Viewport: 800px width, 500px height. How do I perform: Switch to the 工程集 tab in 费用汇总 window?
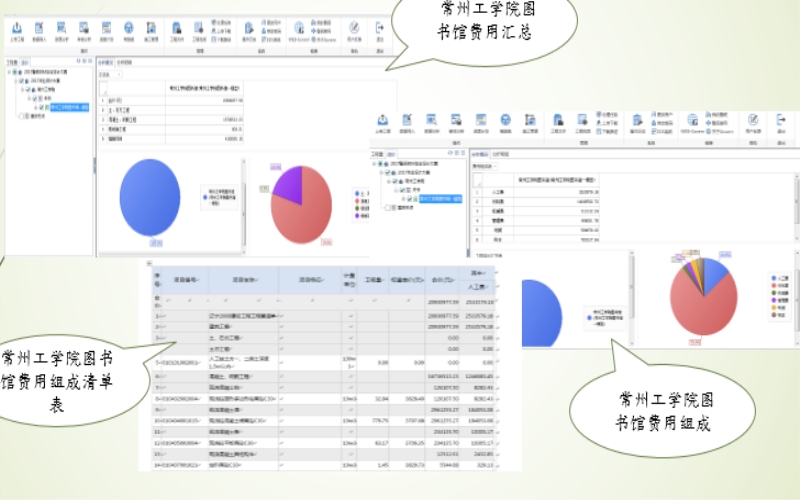[12, 62]
